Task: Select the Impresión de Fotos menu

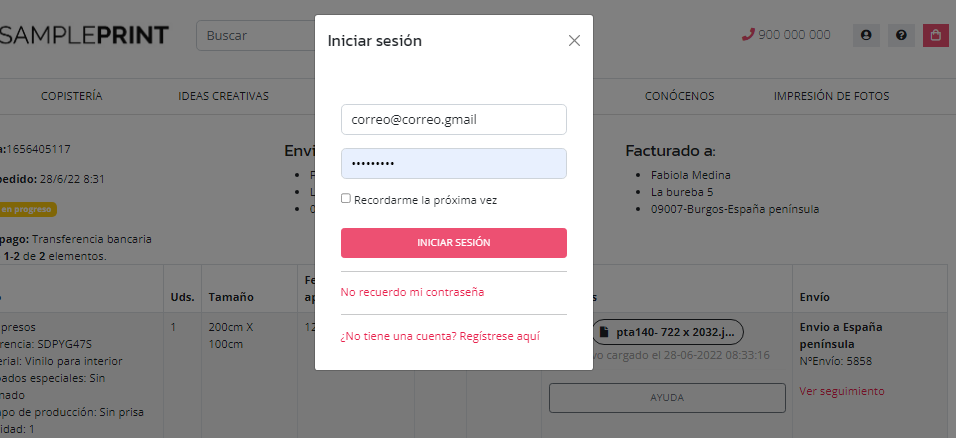Action: (x=831, y=97)
